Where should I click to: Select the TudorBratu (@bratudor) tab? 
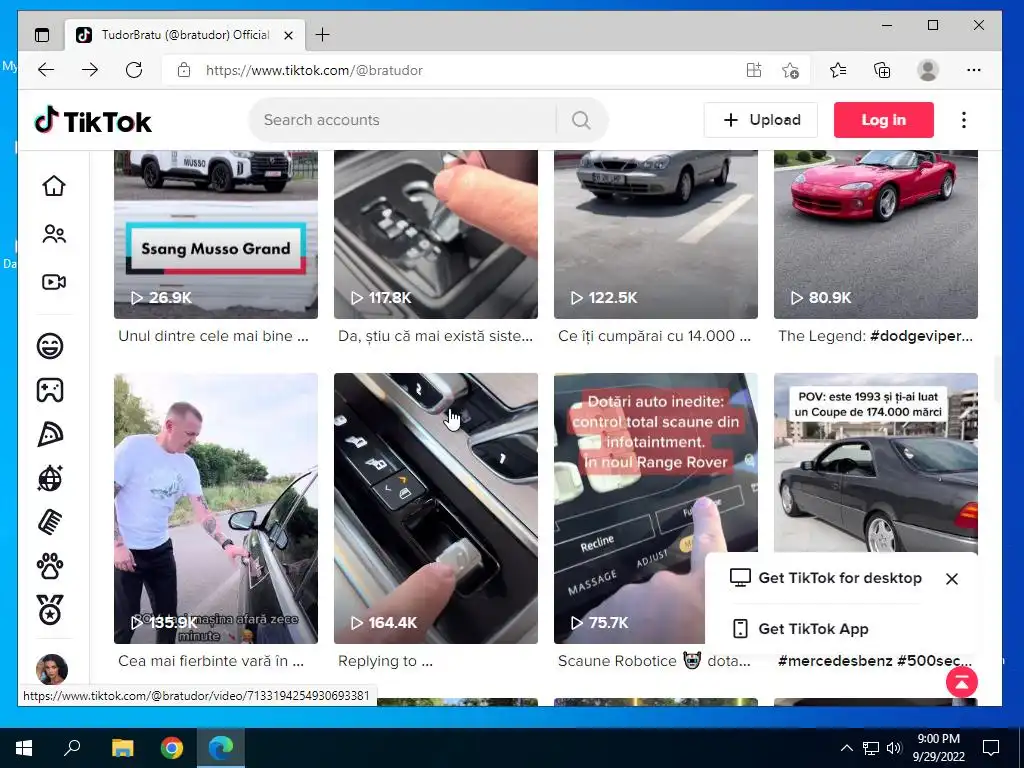184,35
